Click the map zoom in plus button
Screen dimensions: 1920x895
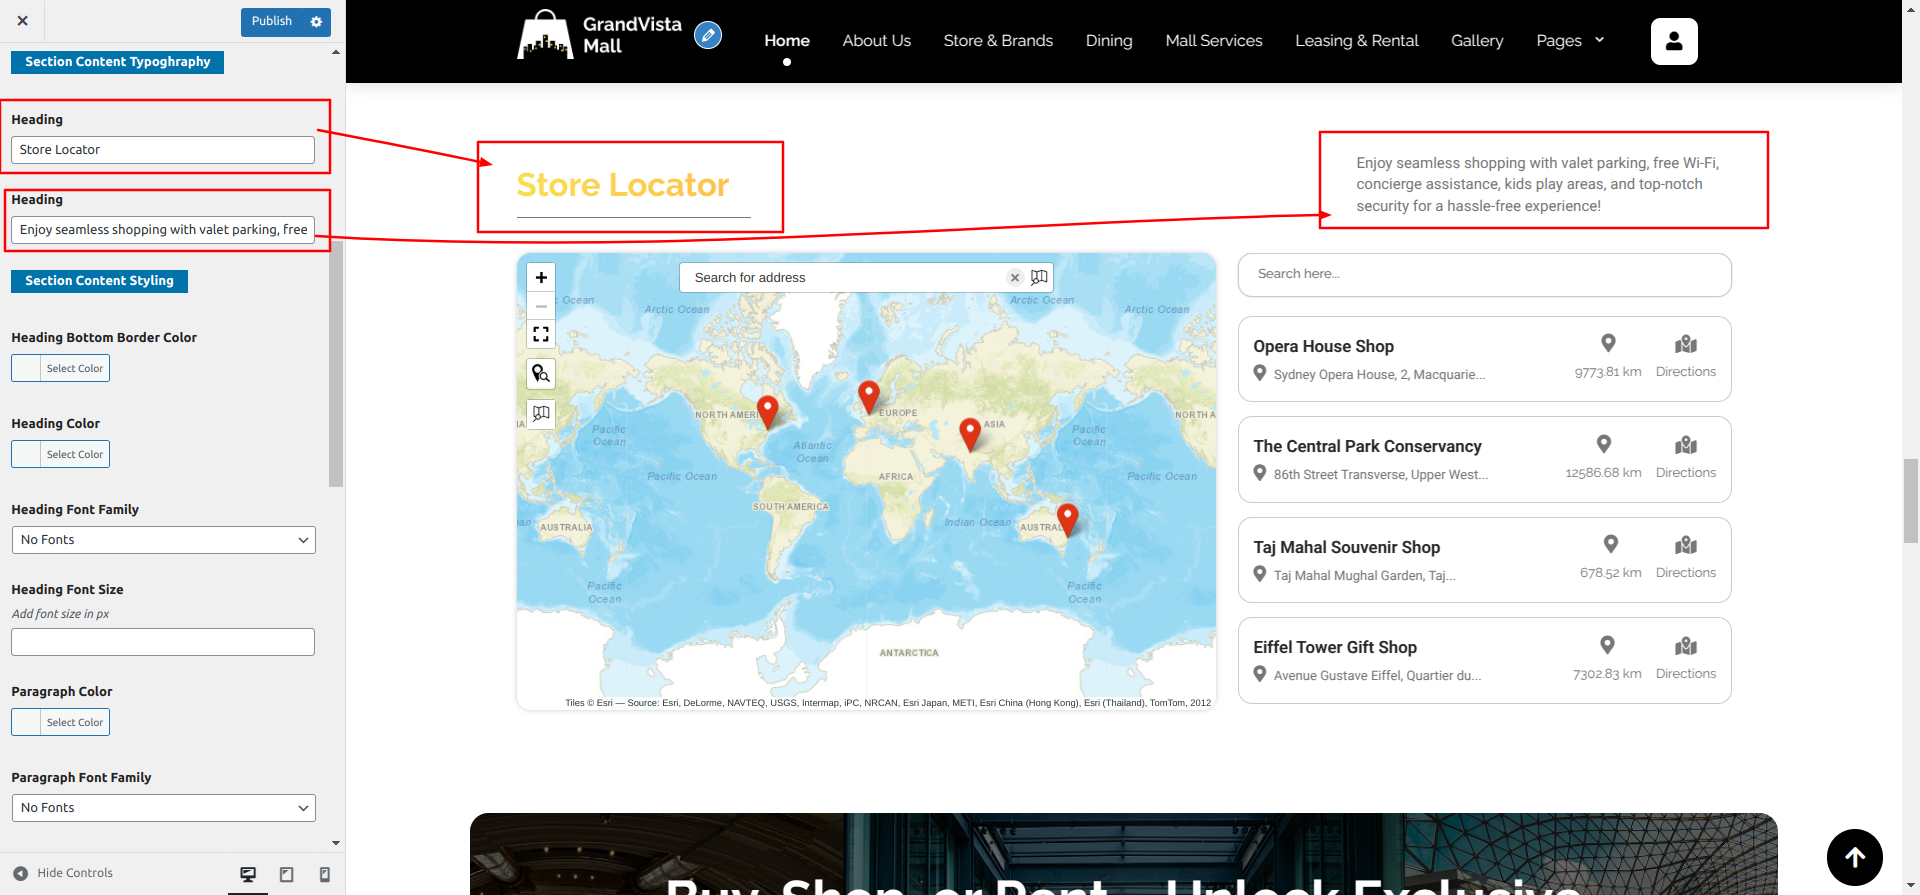[541, 278]
